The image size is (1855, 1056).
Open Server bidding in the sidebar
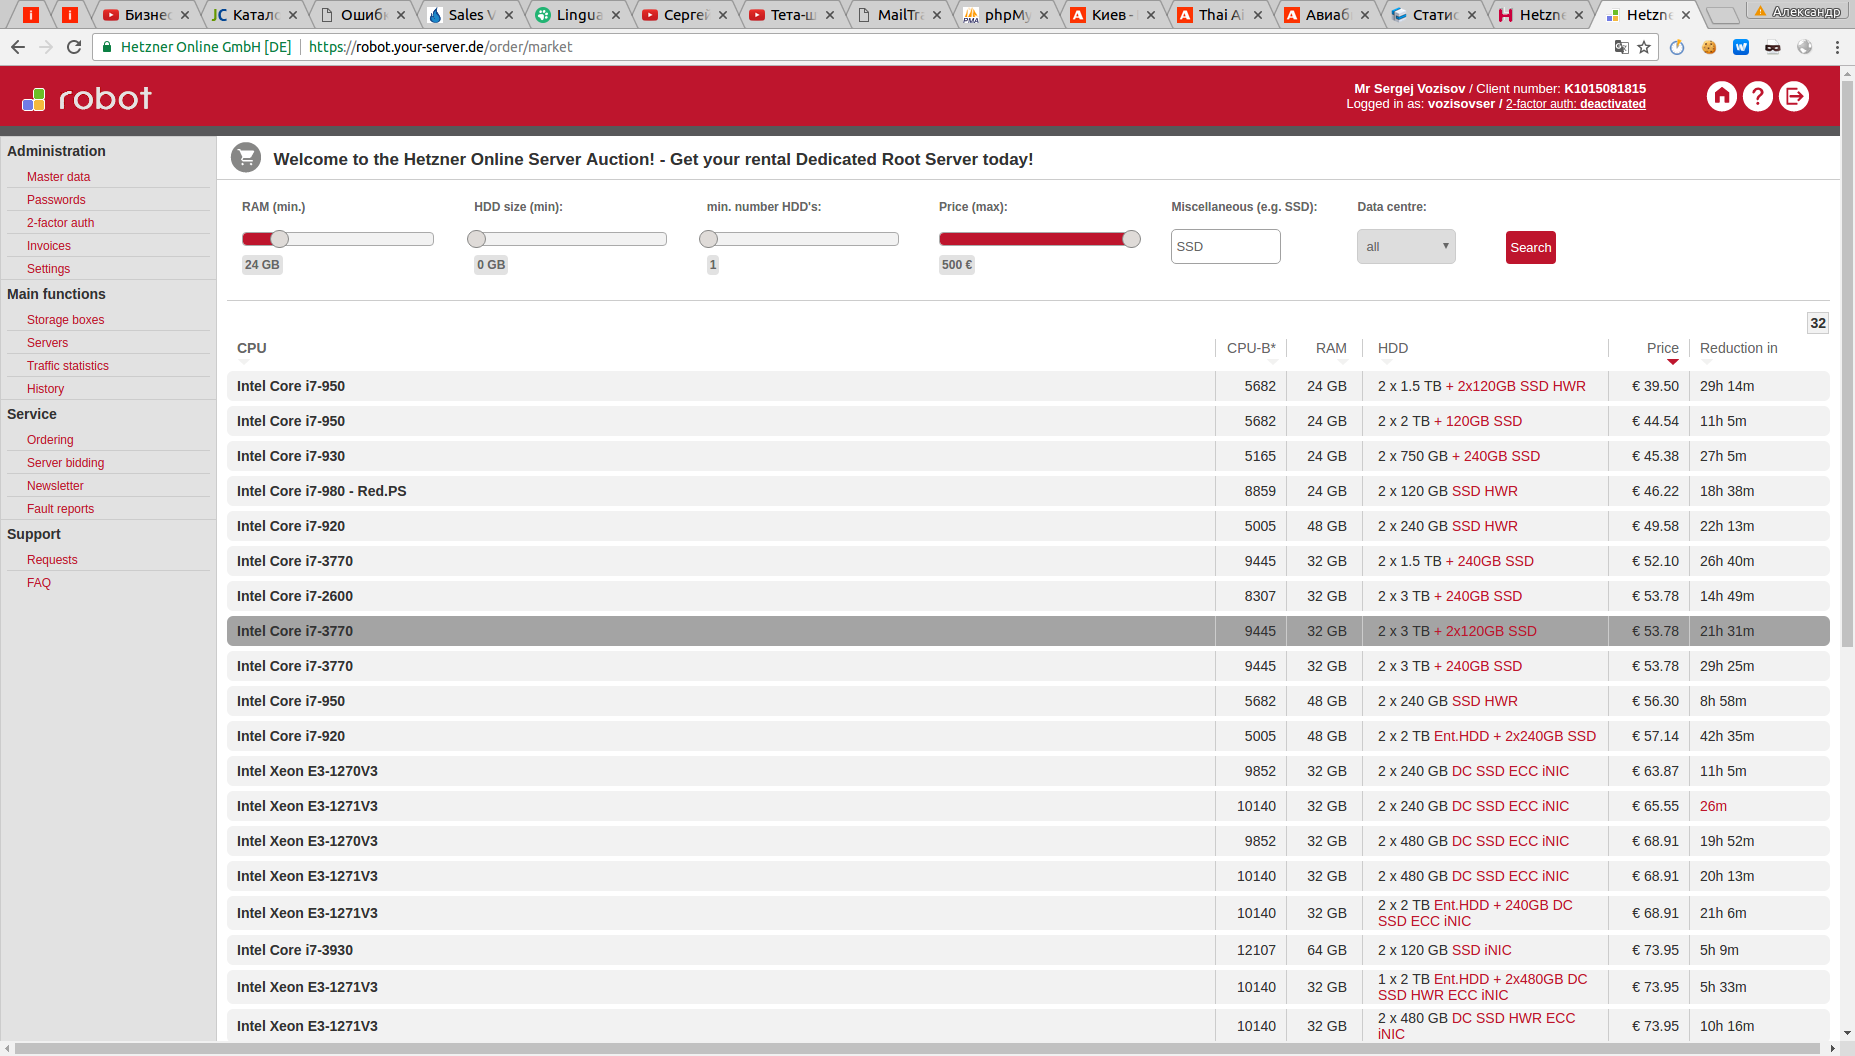pyautogui.click(x=65, y=463)
